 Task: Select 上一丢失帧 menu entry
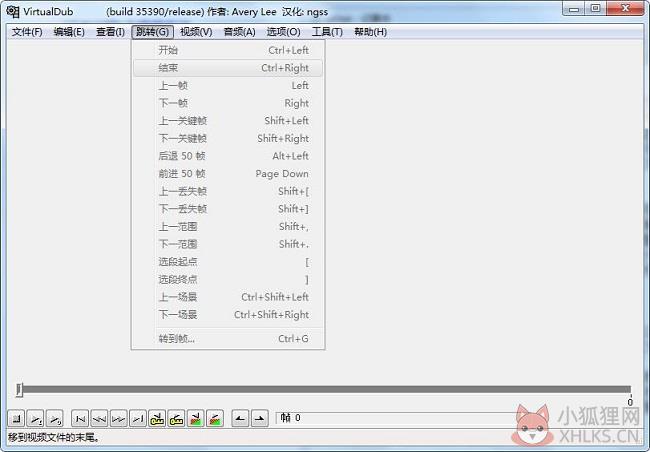228,191
